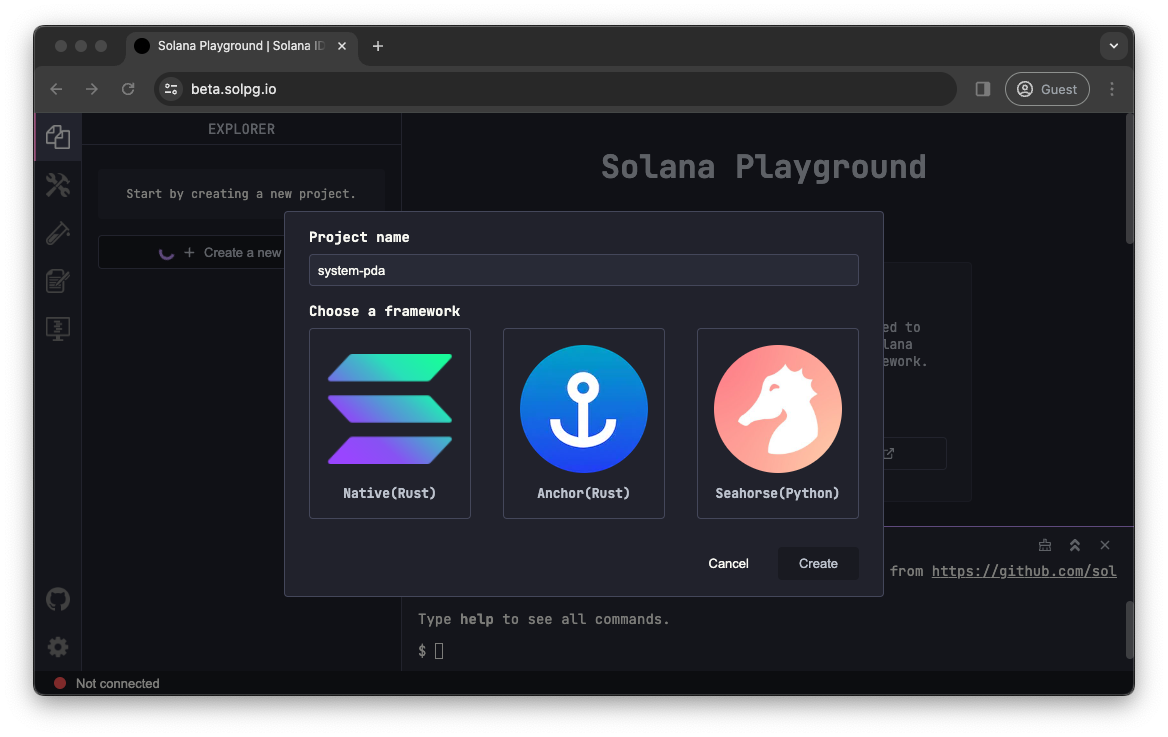Cancel the new project dialog
Screen dimensions: 1168x737
click(728, 563)
